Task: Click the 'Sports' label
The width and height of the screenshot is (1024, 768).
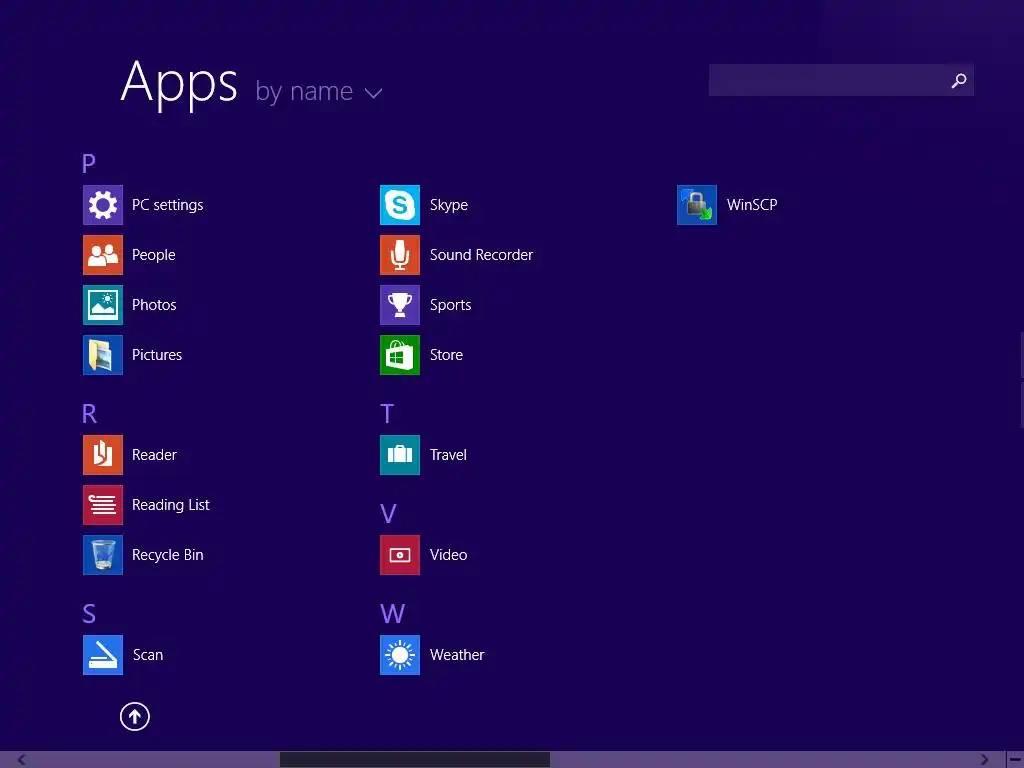Action: click(x=451, y=305)
